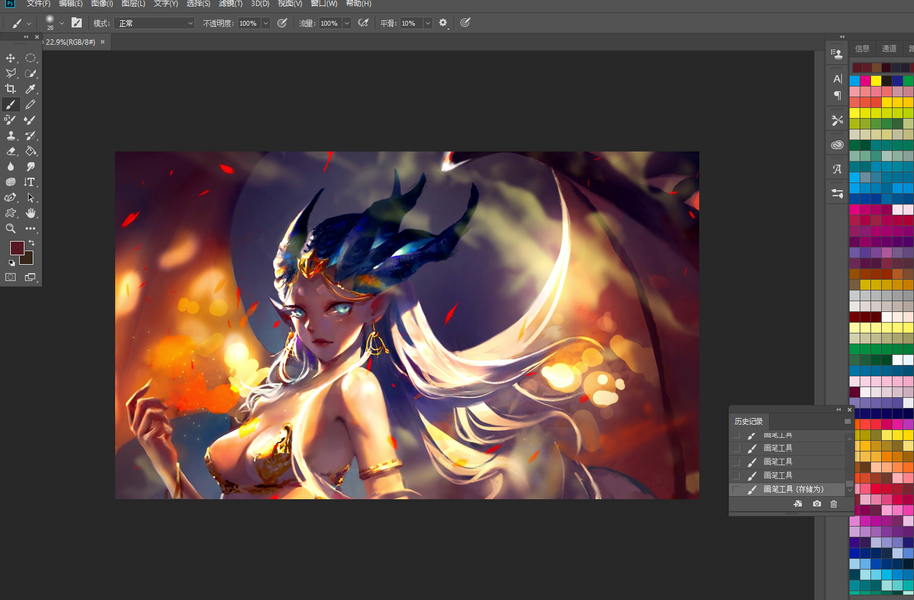This screenshot has width=914, height=600.
Task: Open the 图像 (Image) menu
Action: coord(102,3)
